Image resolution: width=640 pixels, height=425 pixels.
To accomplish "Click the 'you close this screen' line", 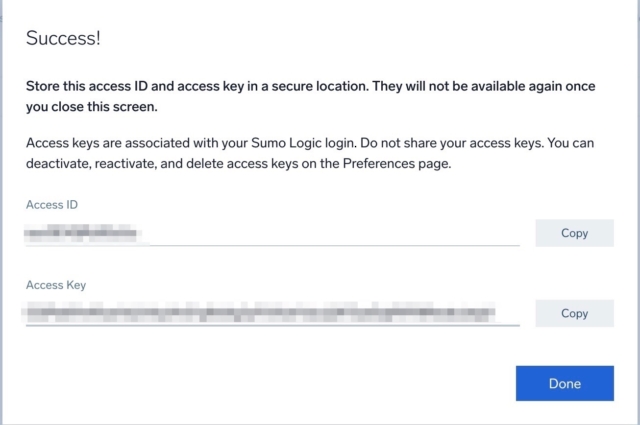I will click(x=91, y=107).
